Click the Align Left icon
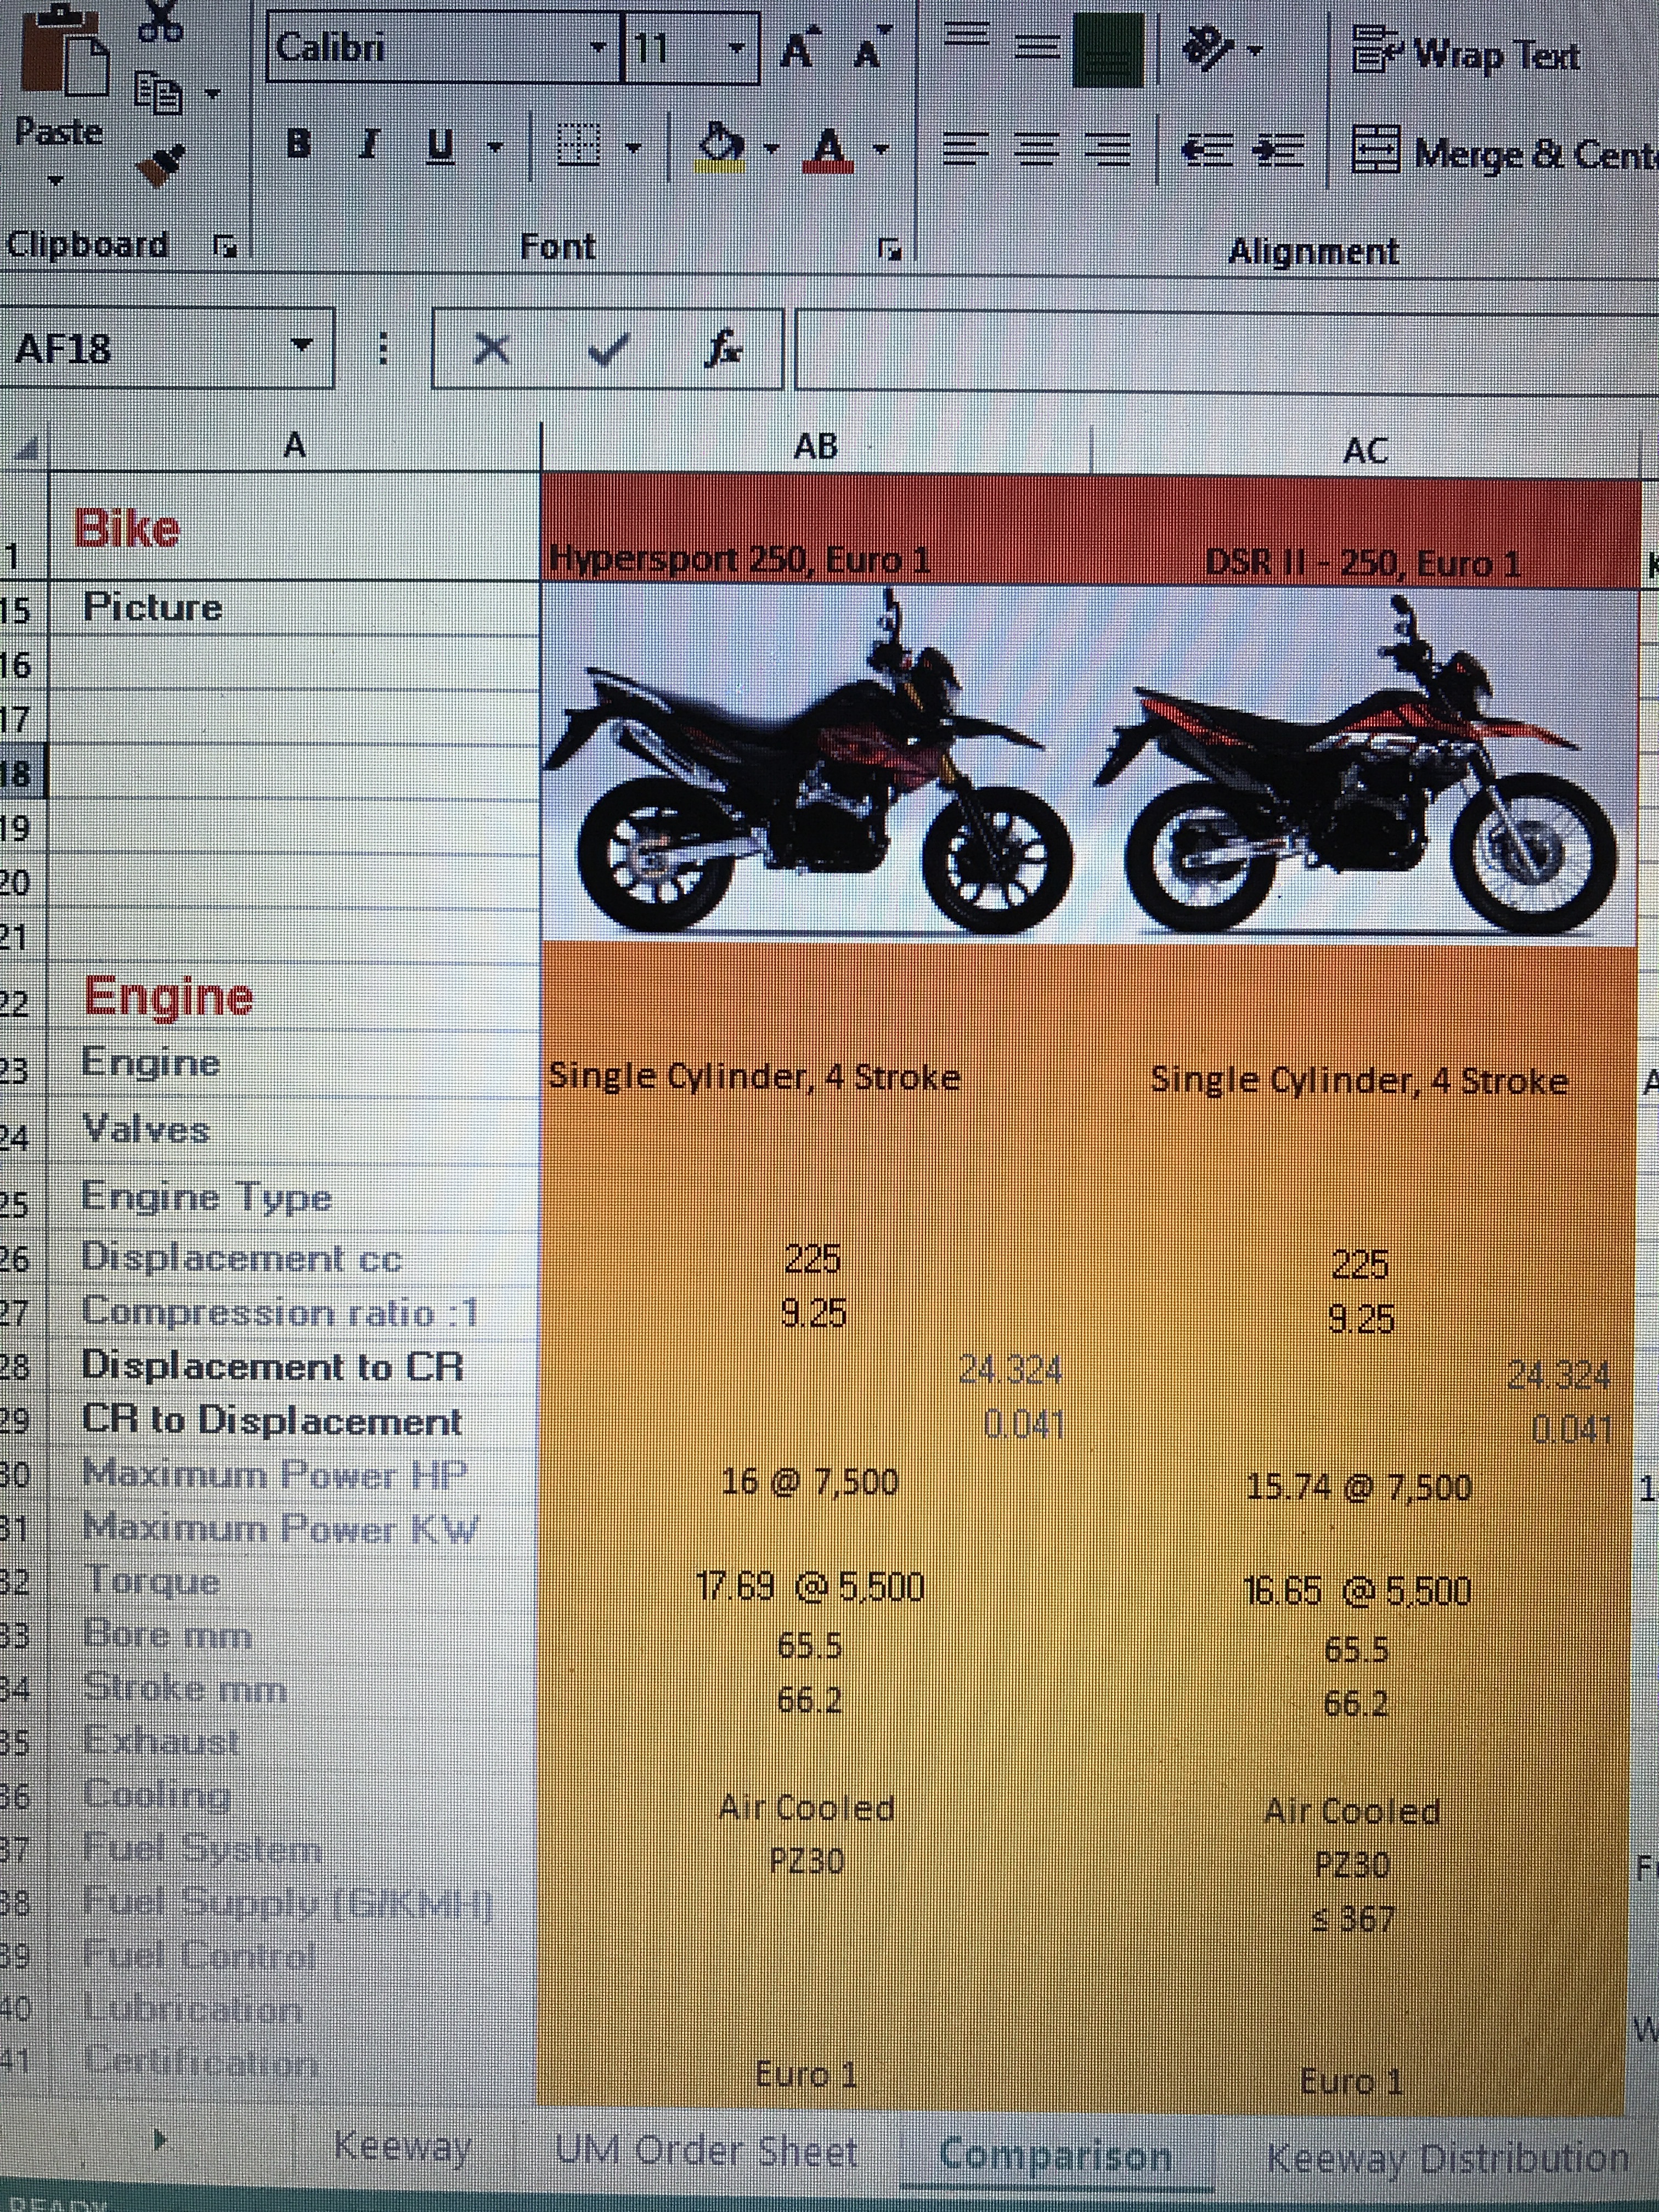 pyautogui.click(x=964, y=150)
